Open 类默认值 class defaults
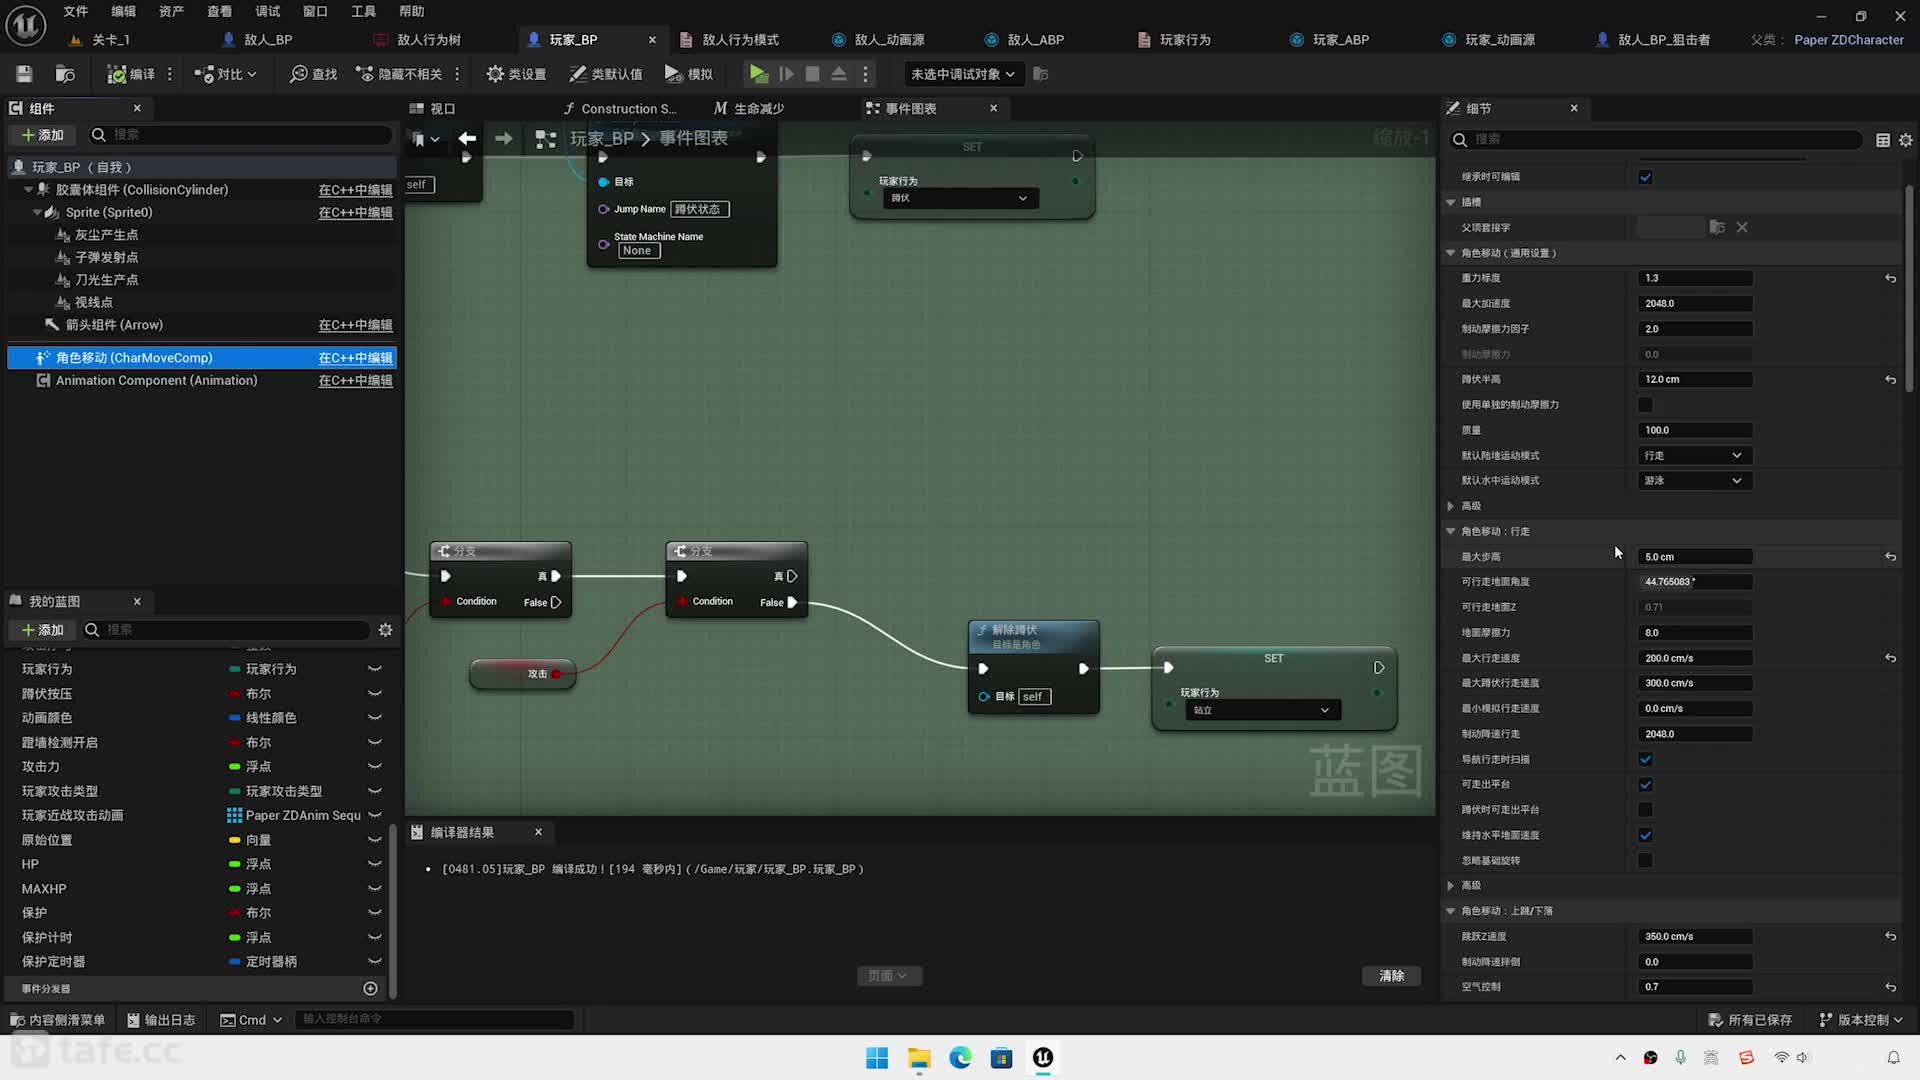The image size is (1920, 1080). [606, 74]
